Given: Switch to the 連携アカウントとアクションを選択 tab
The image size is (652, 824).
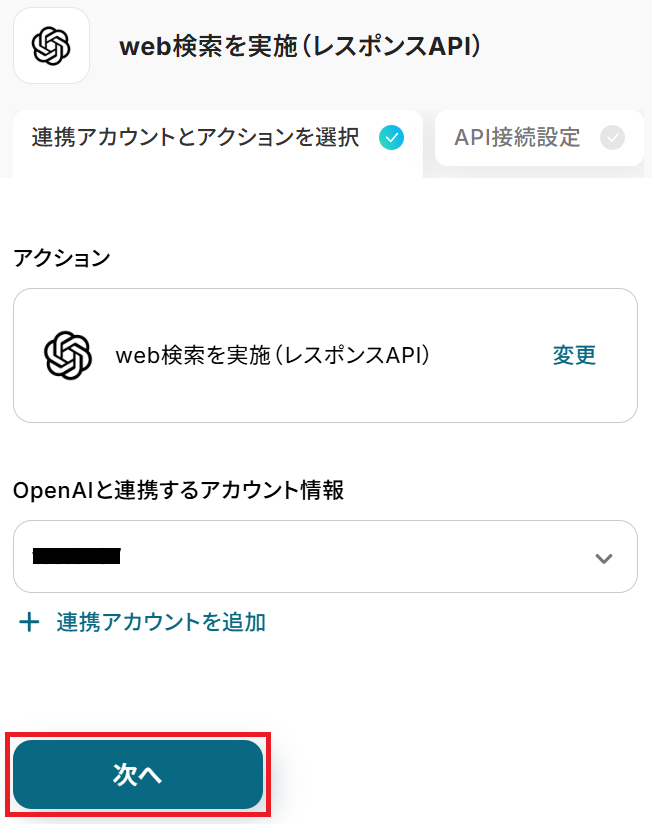Looking at the screenshot, I should 195,138.
